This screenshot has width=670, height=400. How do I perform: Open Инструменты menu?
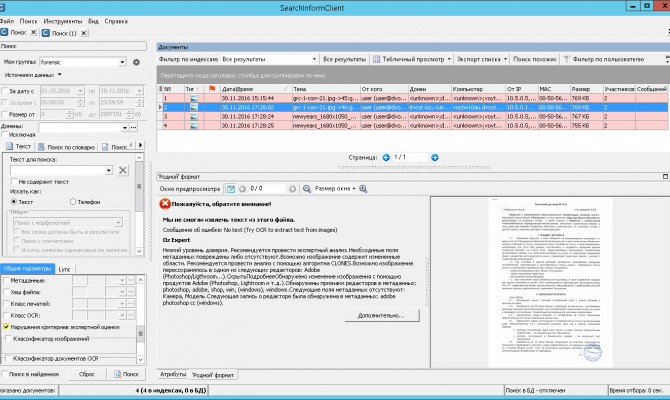[62, 21]
